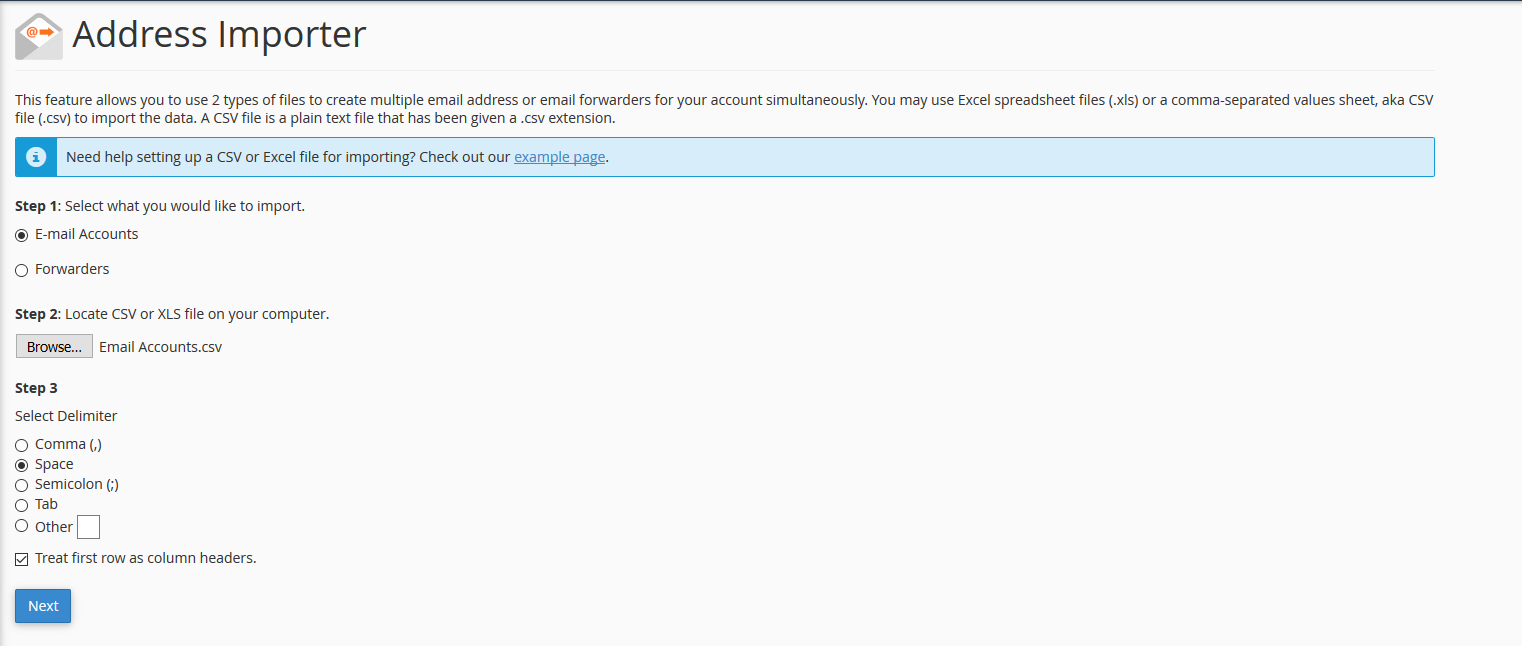Click the Address Importer page heading

pyautogui.click(x=219, y=35)
